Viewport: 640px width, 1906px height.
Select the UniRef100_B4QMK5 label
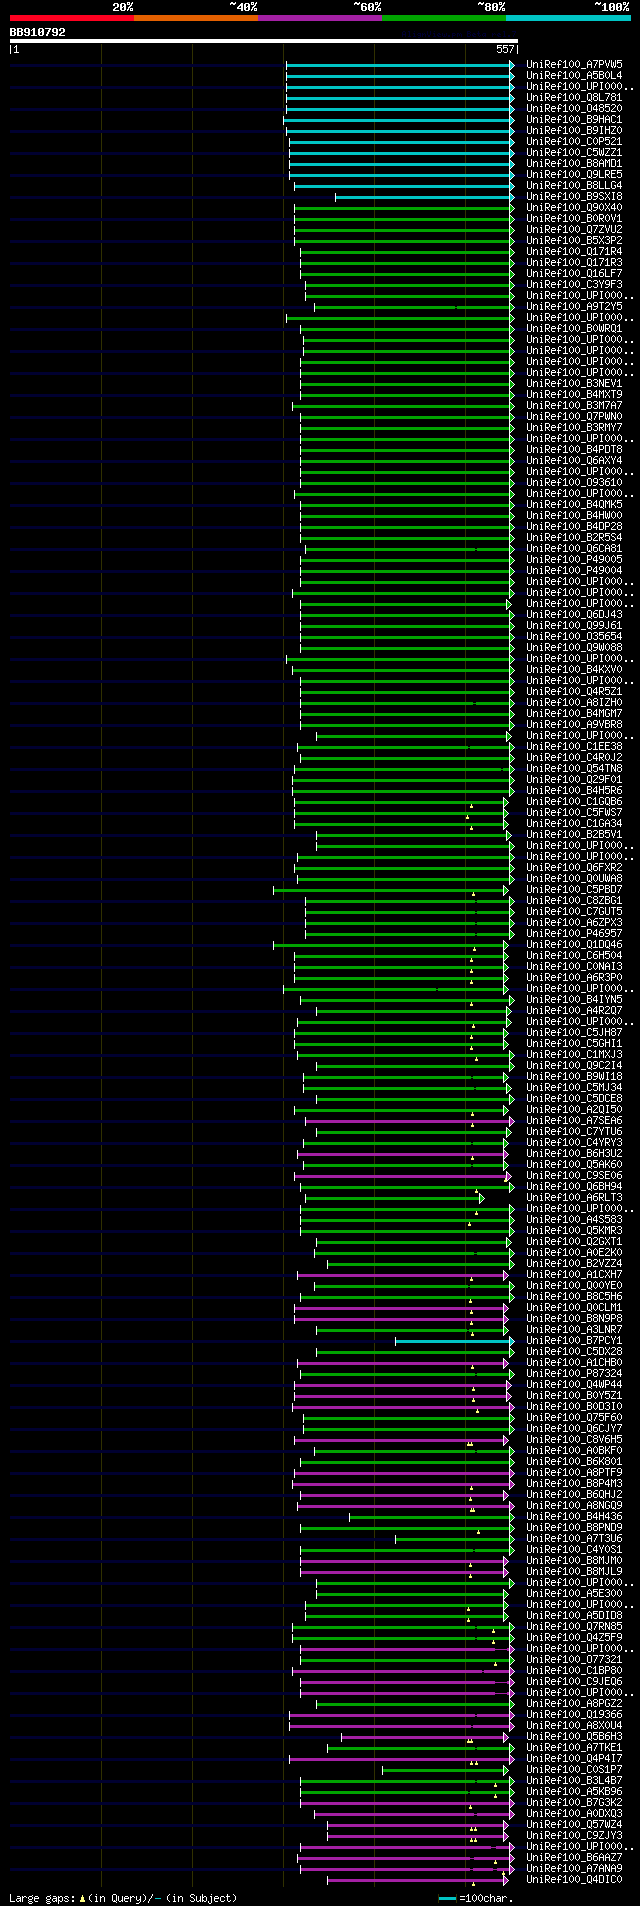point(574,504)
